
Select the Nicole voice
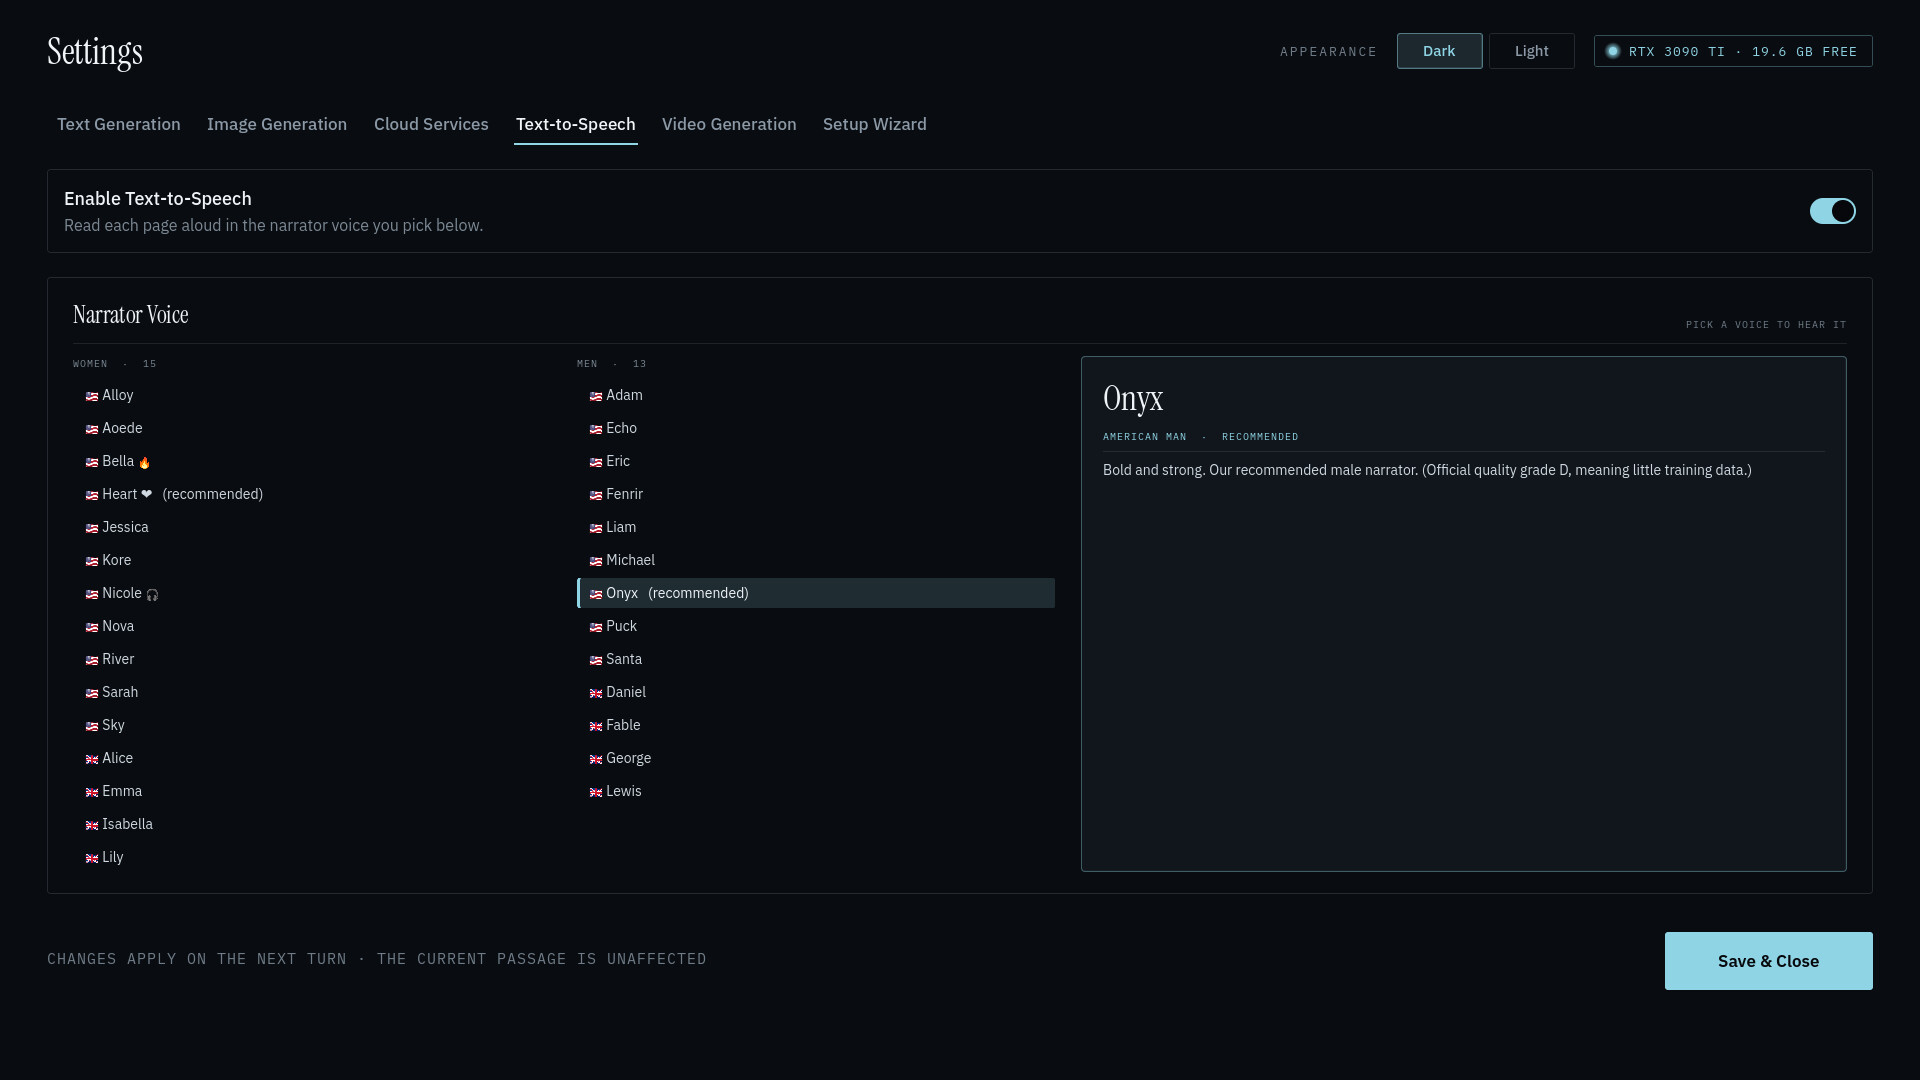(x=312, y=593)
